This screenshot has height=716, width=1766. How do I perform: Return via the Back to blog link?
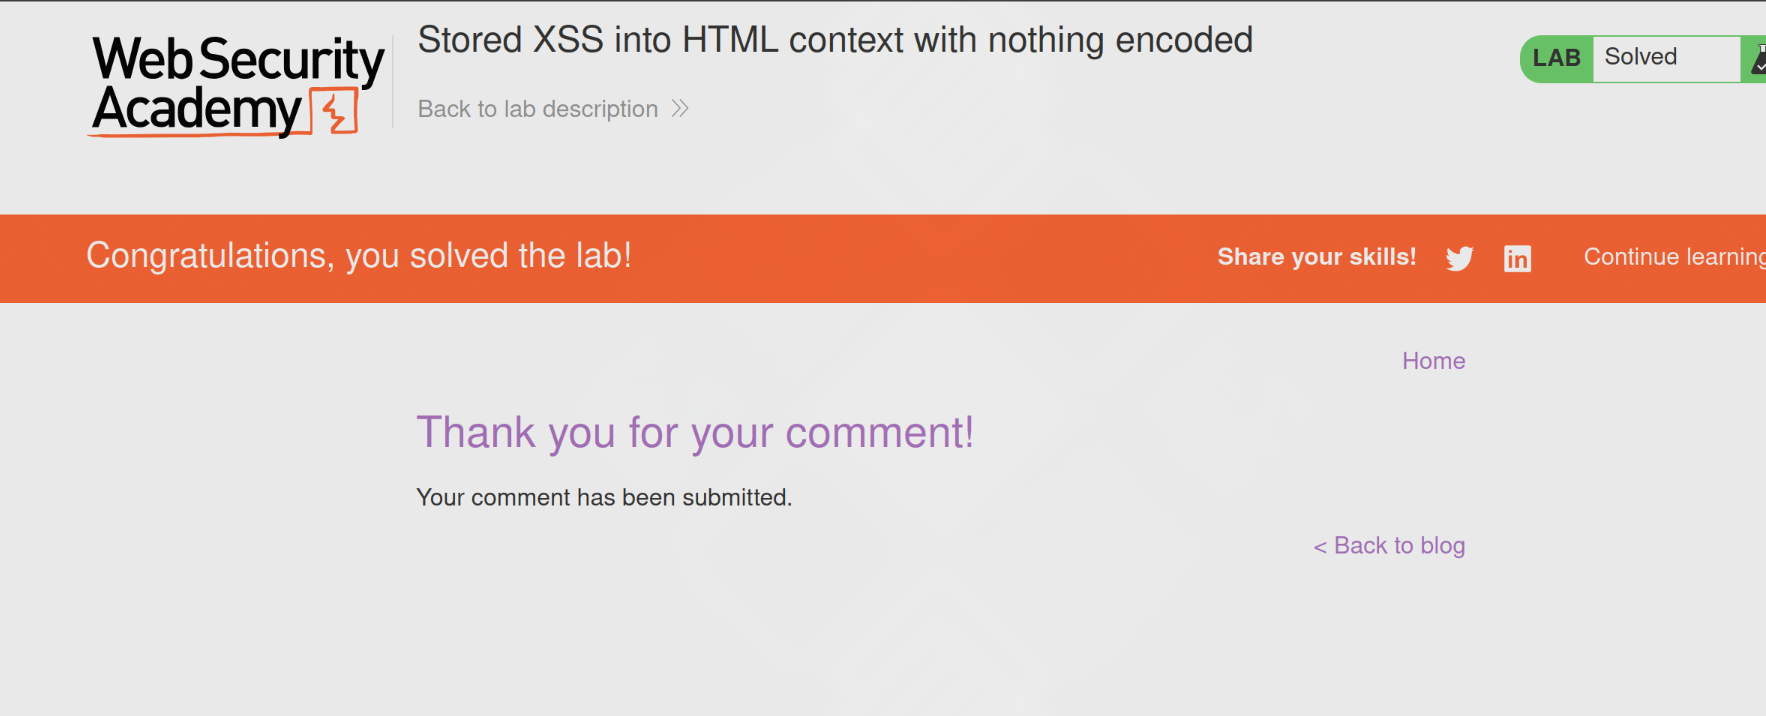[x=1399, y=546]
